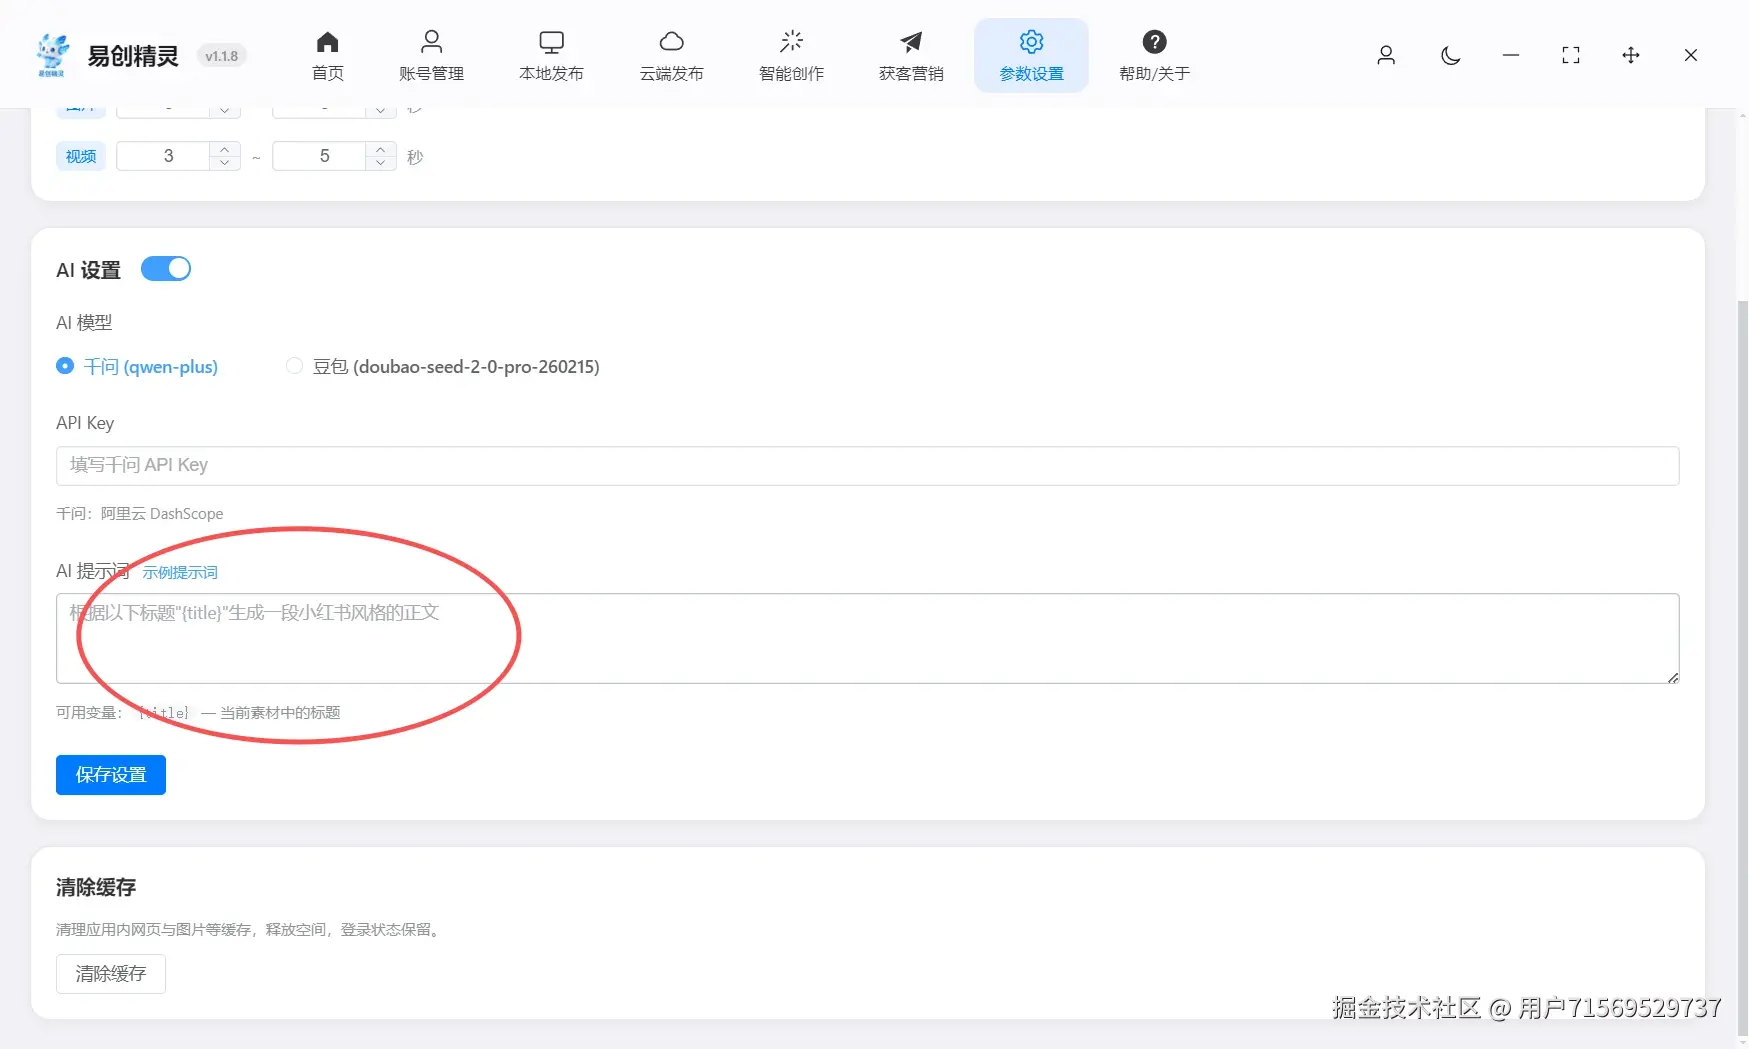Open the 账号管理 account tab
The width and height of the screenshot is (1749, 1049).
click(431, 55)
